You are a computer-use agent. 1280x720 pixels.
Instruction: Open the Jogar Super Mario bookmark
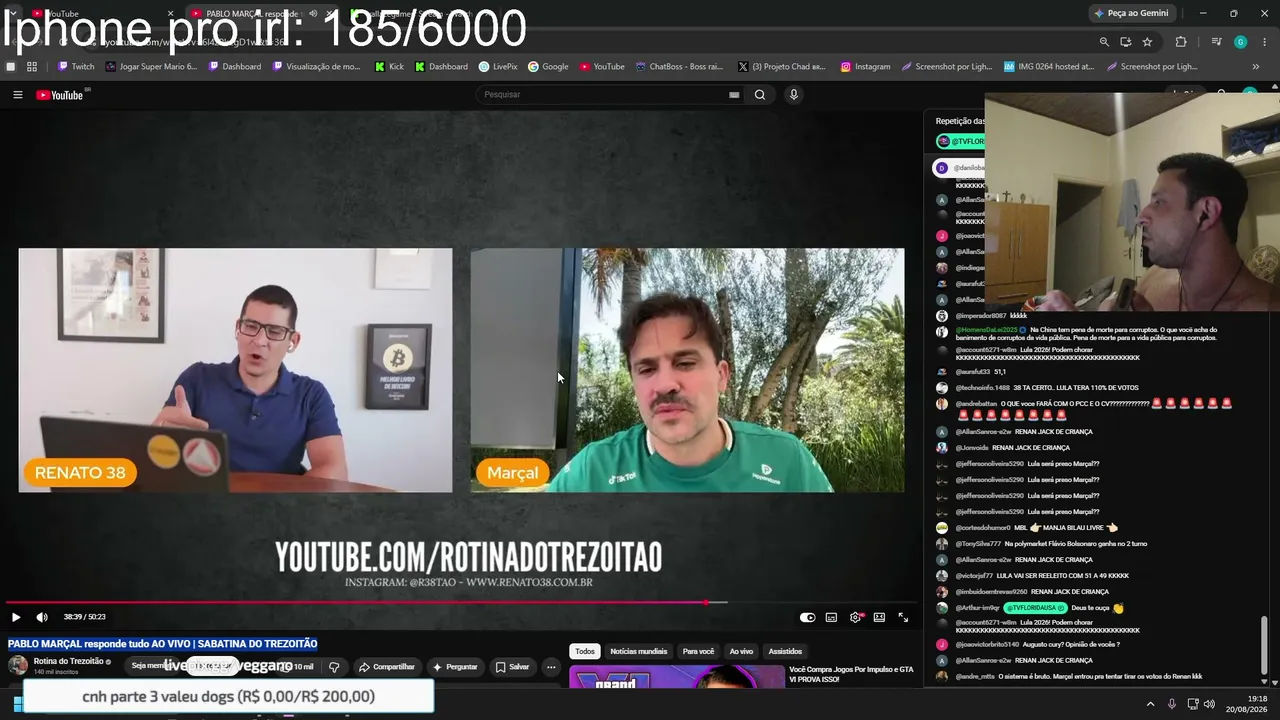151,67
